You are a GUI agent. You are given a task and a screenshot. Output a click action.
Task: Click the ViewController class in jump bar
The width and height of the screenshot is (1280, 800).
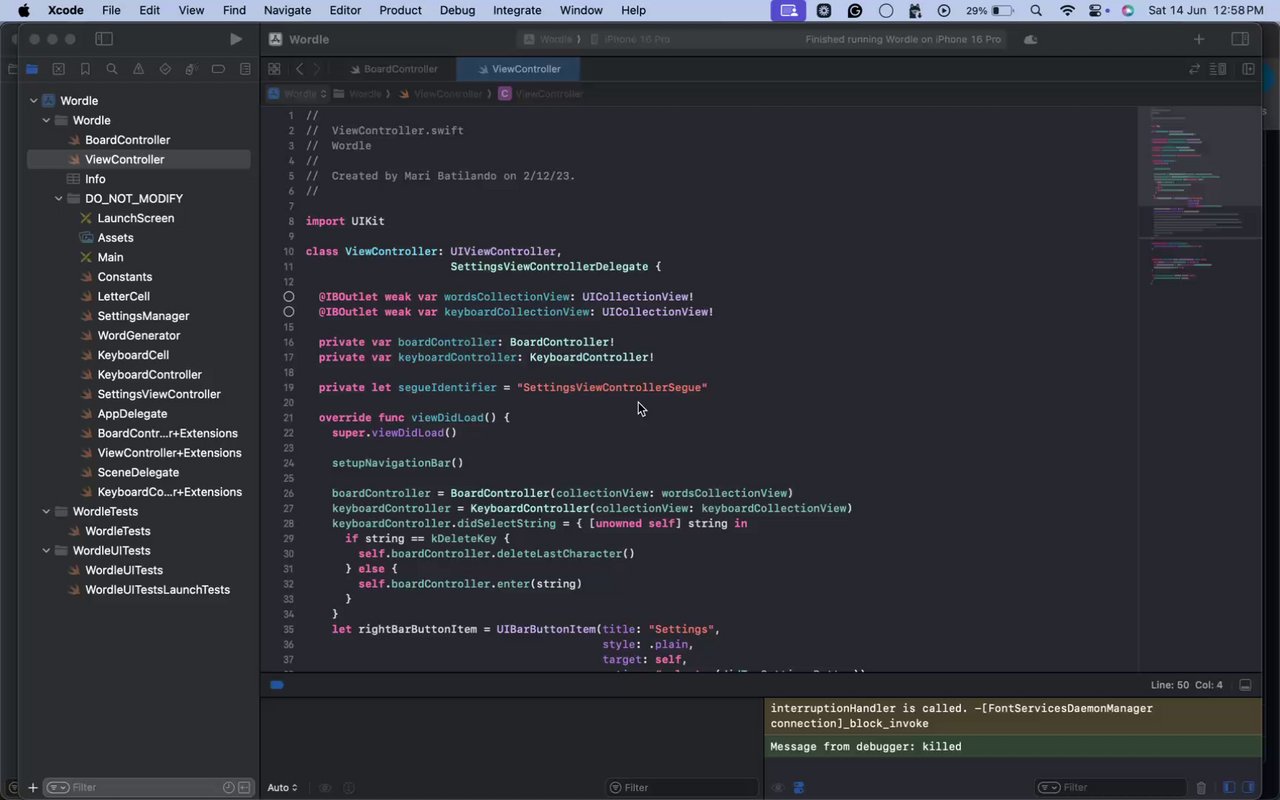[541, 94]
